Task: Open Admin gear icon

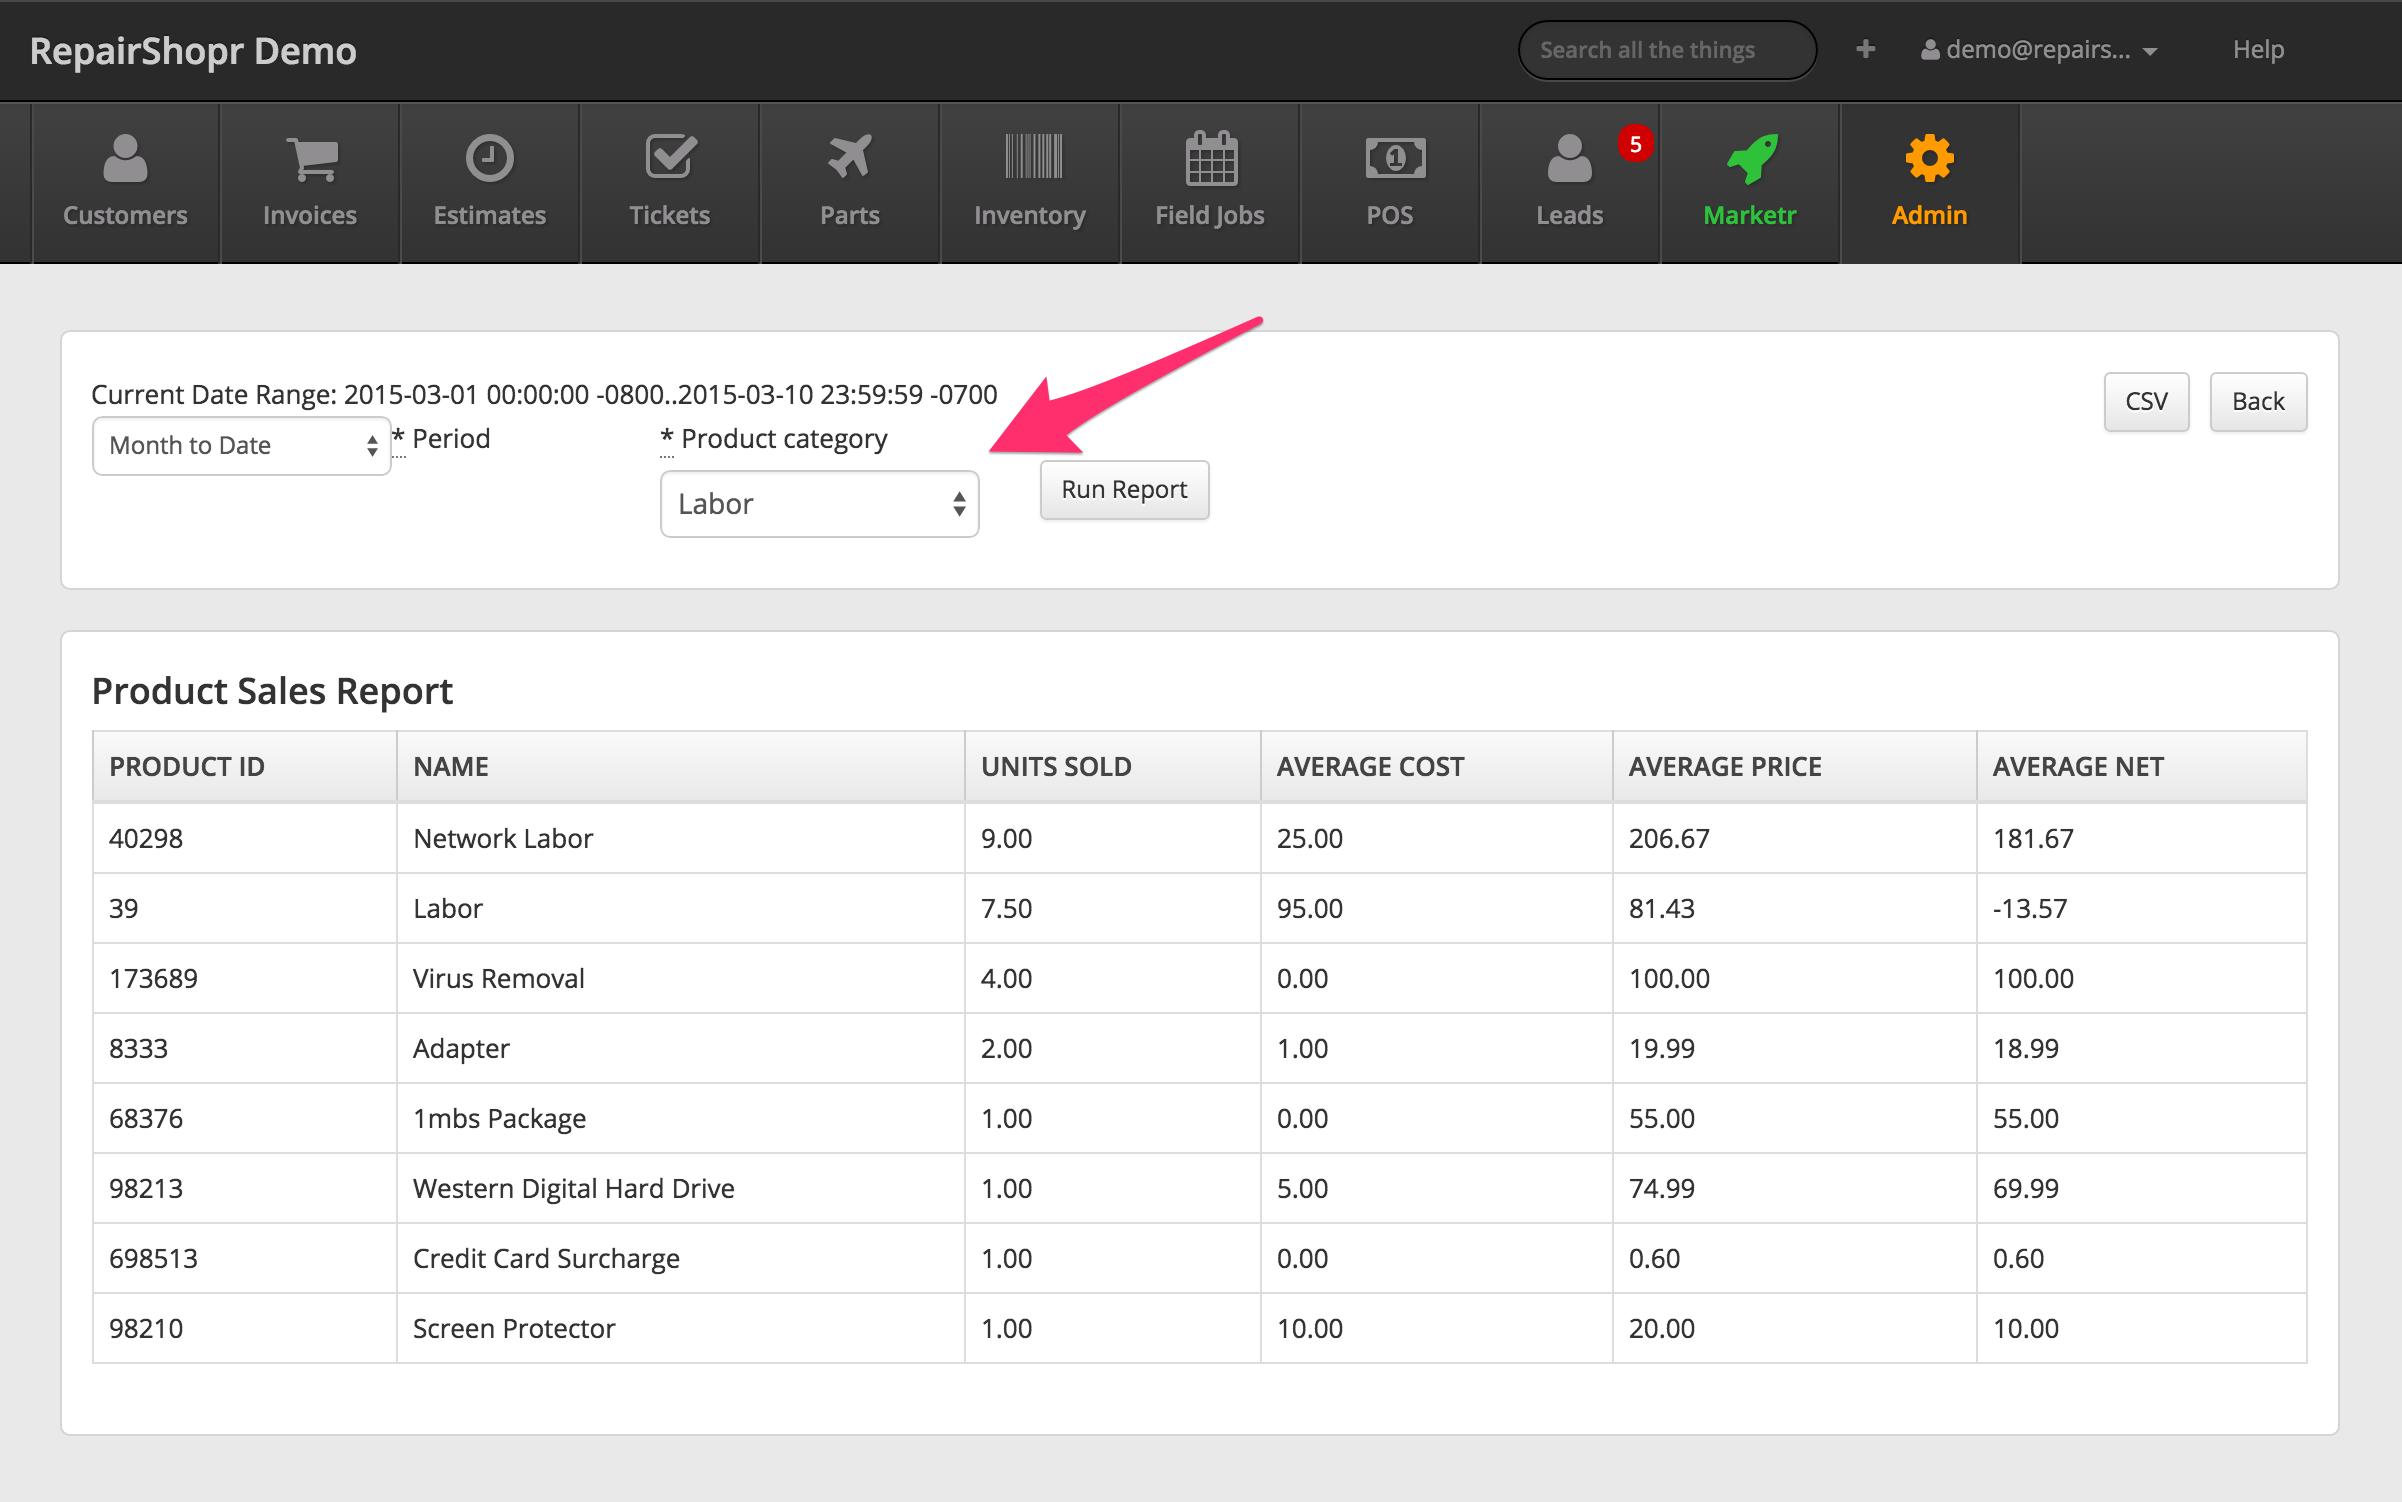Action: point(1929,158)
